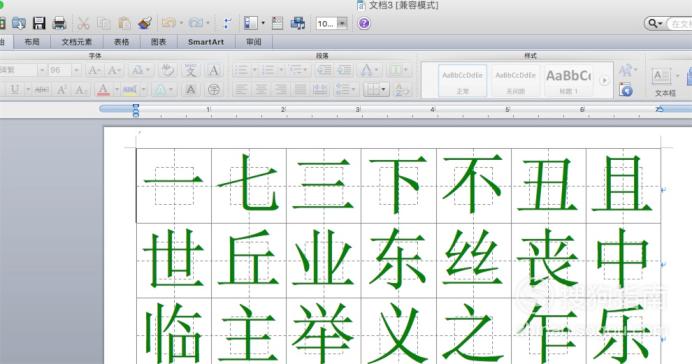Apply the yellow text highlight color
The image size is (692, 364).
pyautogui.click(x=130, y=90)
